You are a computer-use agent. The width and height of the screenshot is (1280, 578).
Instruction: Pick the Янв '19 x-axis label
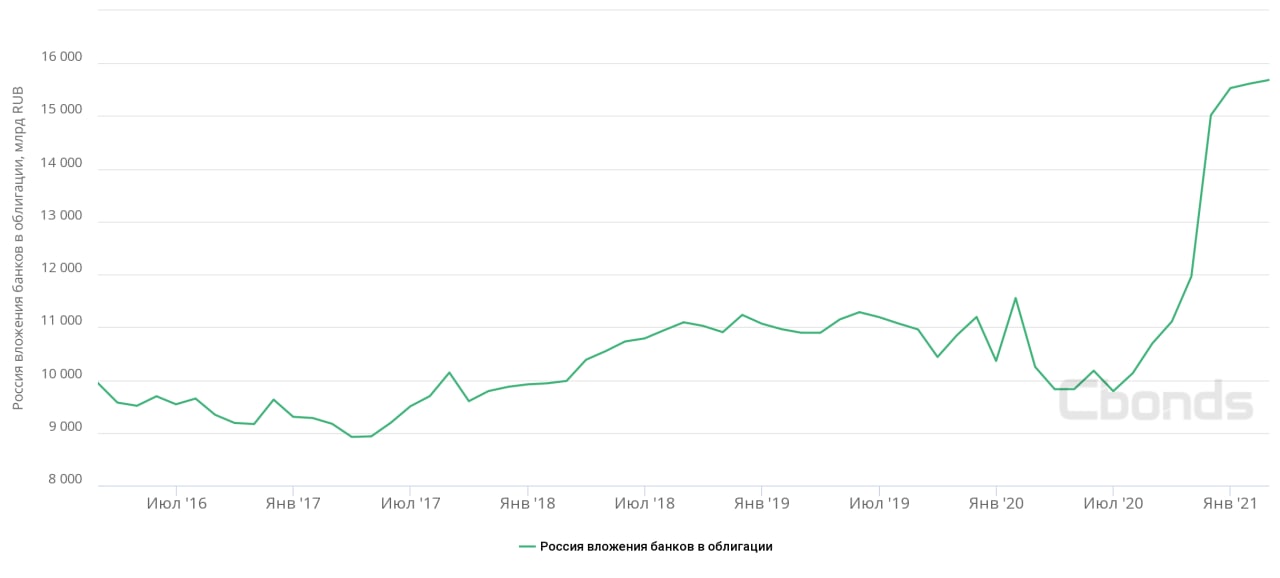(762, 503)
